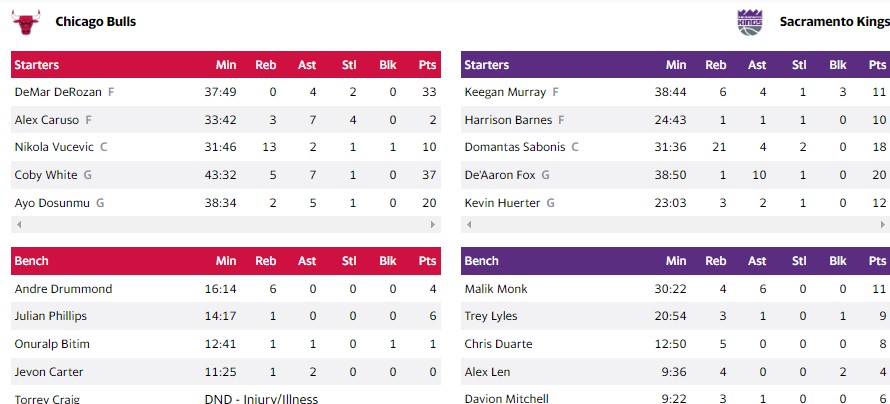Open the Chicago Bulls team name link
Image resolution: width=890 pixels, height=404 pixels.
point(96,21)
